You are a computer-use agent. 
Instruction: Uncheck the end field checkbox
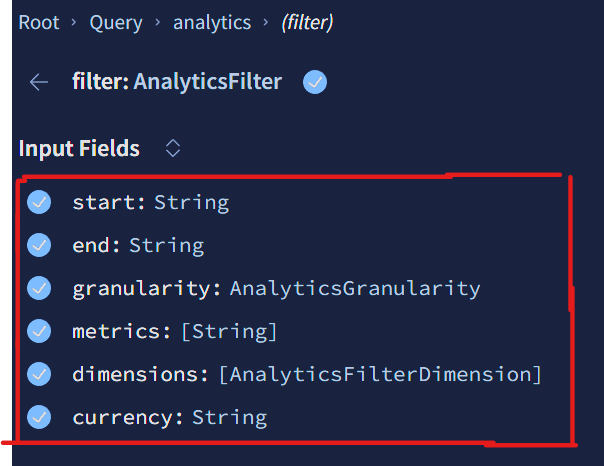click(39, 245)
